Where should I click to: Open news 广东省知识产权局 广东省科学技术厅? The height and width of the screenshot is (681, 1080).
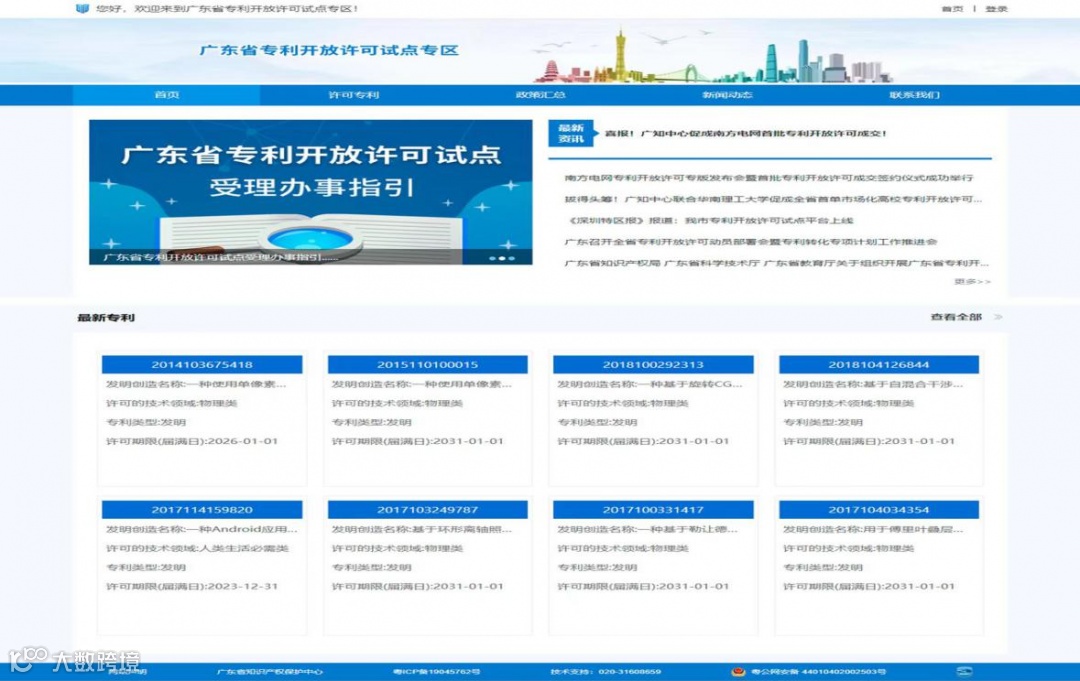(777, 263)
